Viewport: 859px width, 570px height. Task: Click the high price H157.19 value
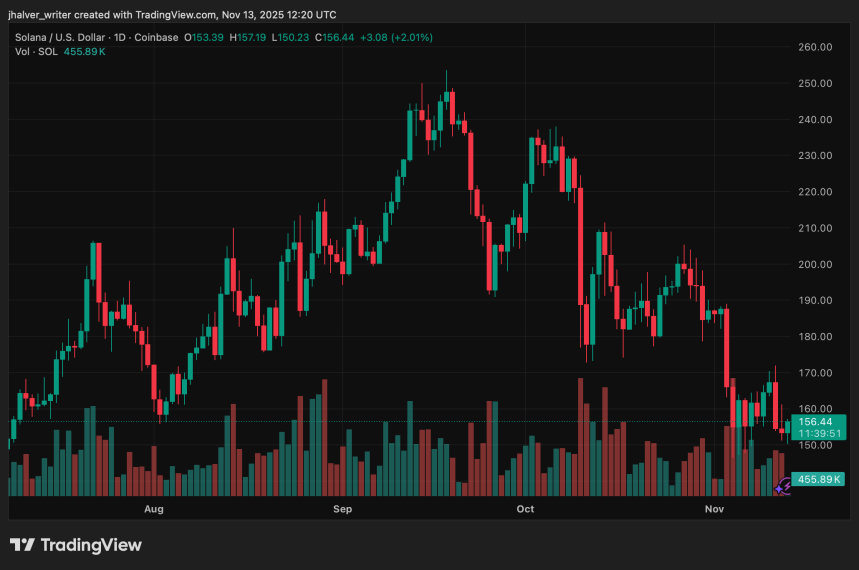[x=248, y=38]
